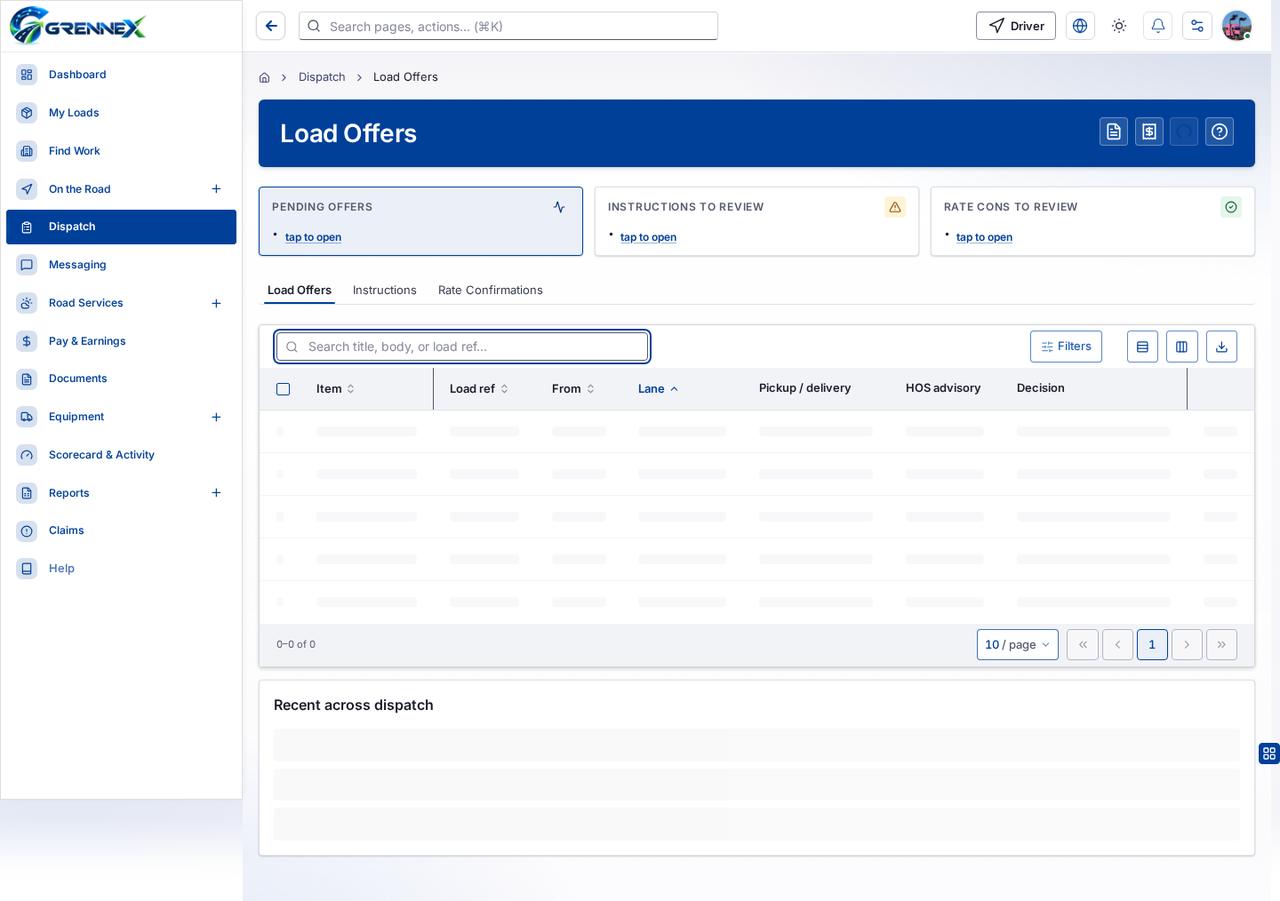The image size is (1280, 901).
Task: Expand the On the Road submenu
Action: (216, 189)
